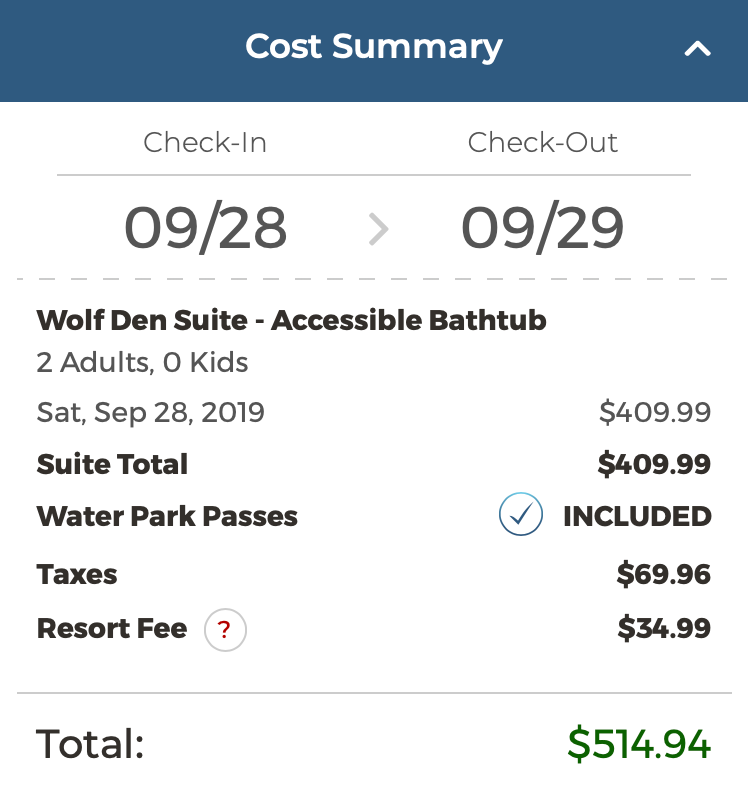Click the Taxes label
The height and width of the screenshot is (792, 748).
(x=77, y=575)
